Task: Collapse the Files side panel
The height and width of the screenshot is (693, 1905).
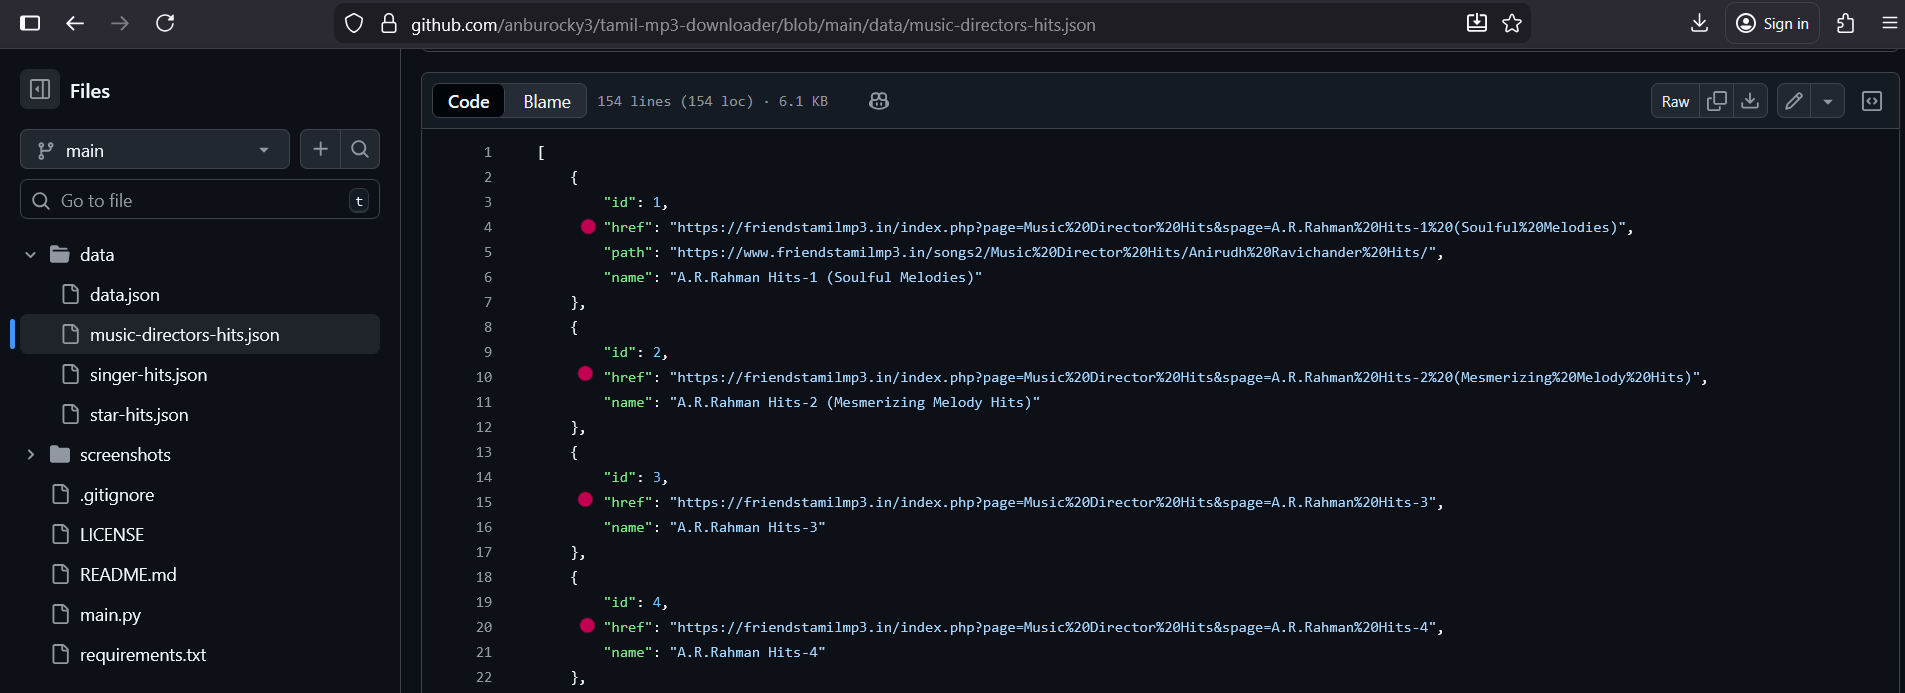Action: [x=40, y=90]
